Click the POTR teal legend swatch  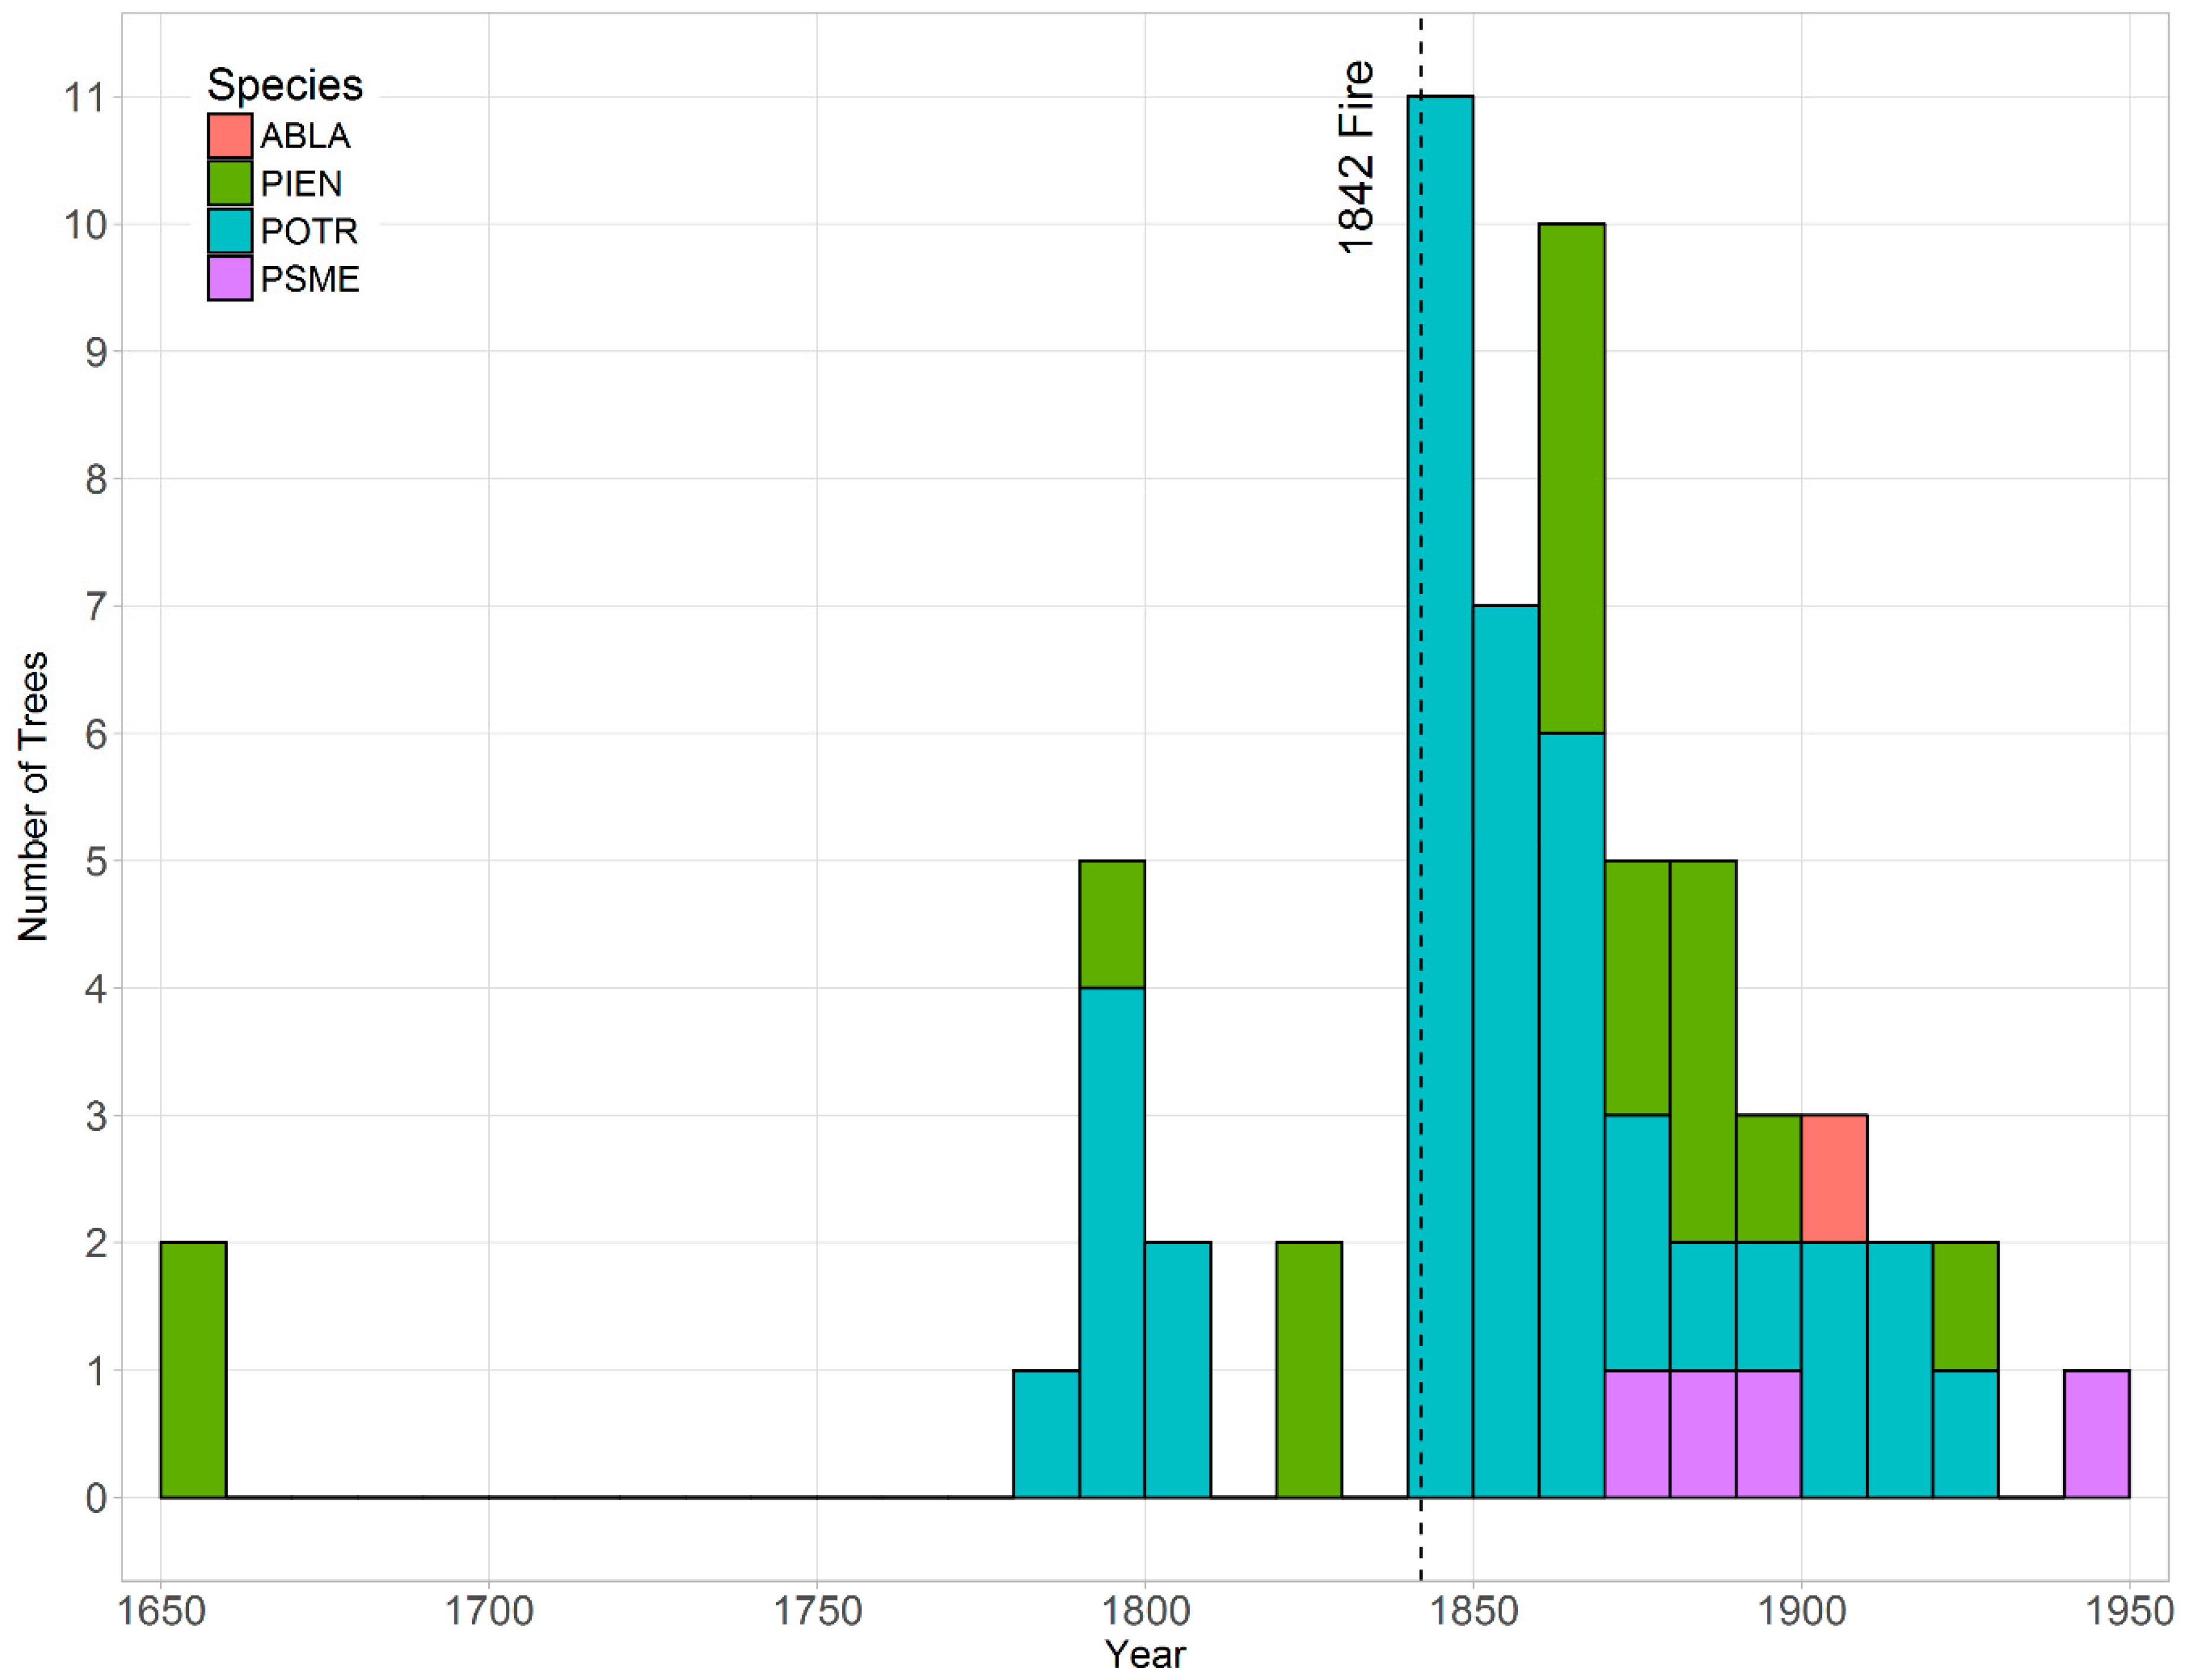click(x=229, y=231)
